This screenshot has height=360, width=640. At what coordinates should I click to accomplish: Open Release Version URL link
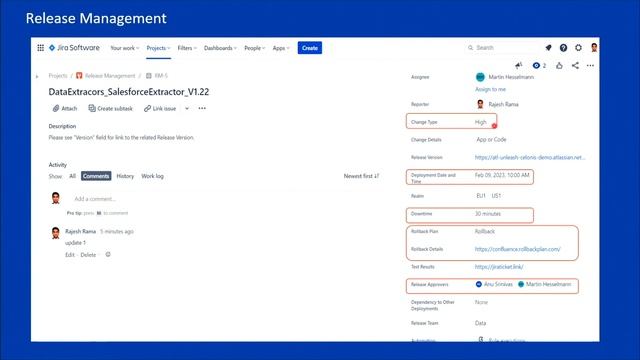coord(530,157)
